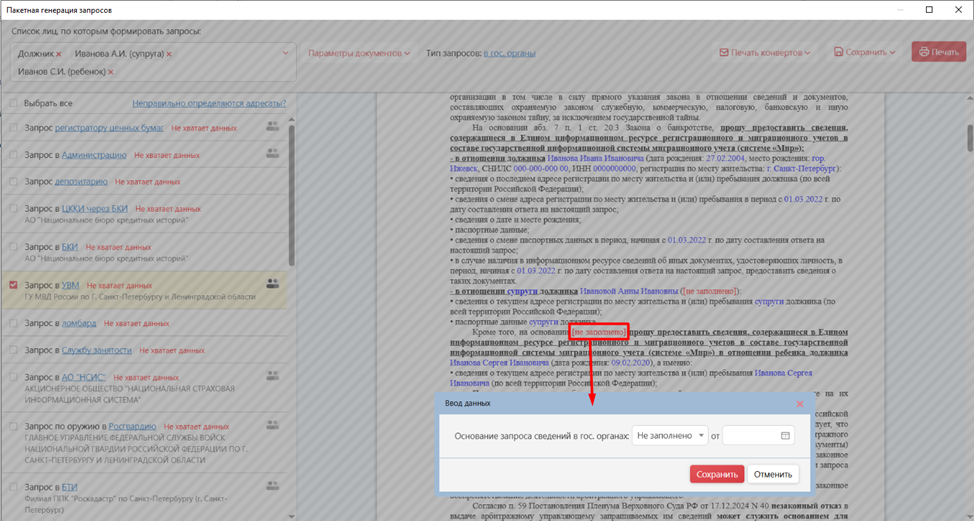Viewport: 974px width, 521px height.
Task: Click Сохранить in the Ввод данных dialog
Action: [716, 474]
